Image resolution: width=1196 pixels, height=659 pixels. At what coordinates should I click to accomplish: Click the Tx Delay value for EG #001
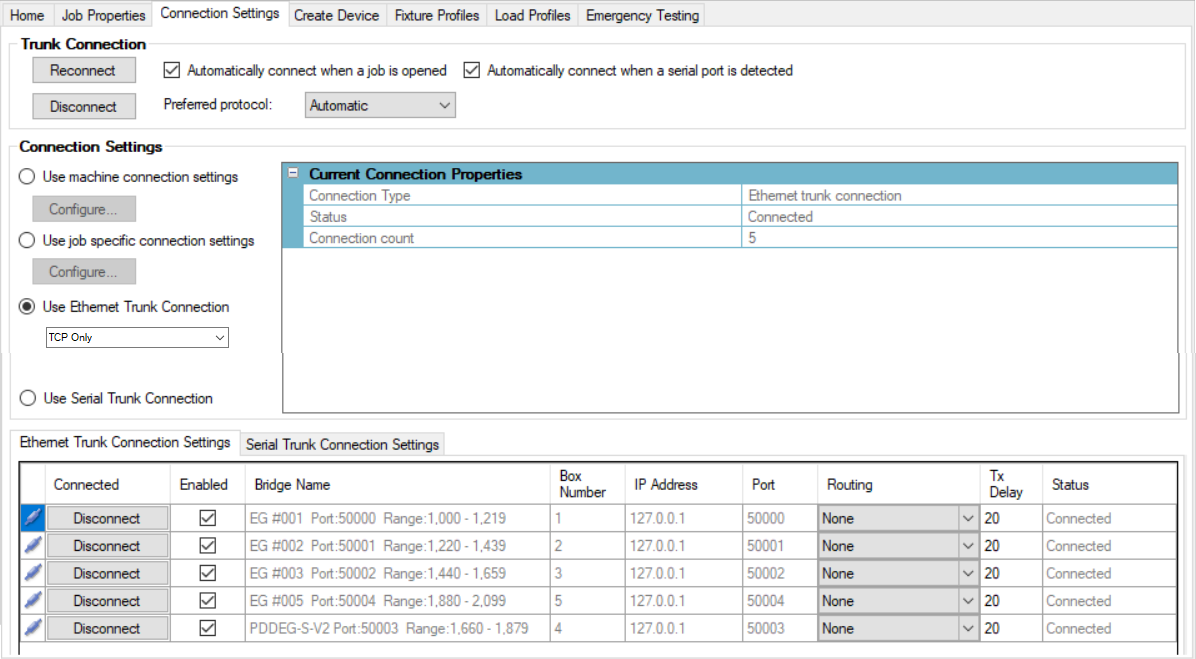[1005, 517]
